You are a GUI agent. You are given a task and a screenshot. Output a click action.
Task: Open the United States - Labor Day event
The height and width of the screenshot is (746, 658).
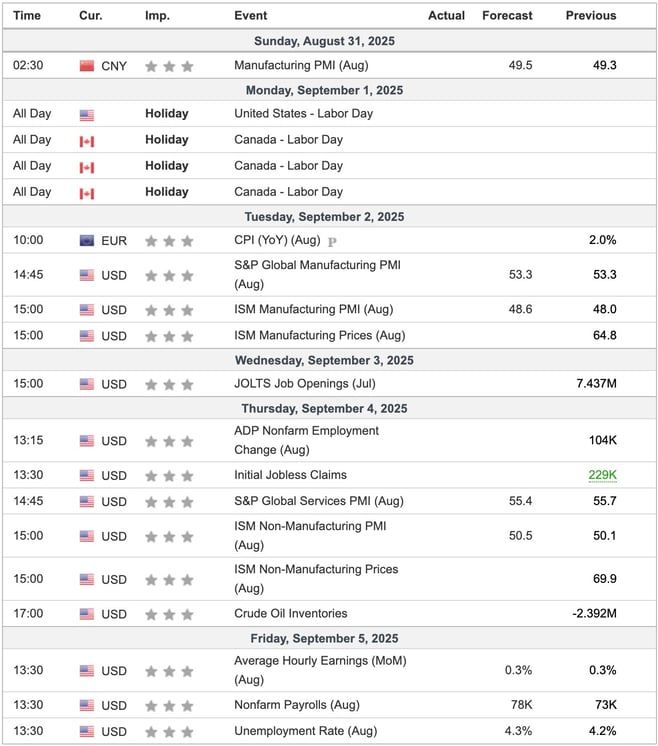coord(304,114)
